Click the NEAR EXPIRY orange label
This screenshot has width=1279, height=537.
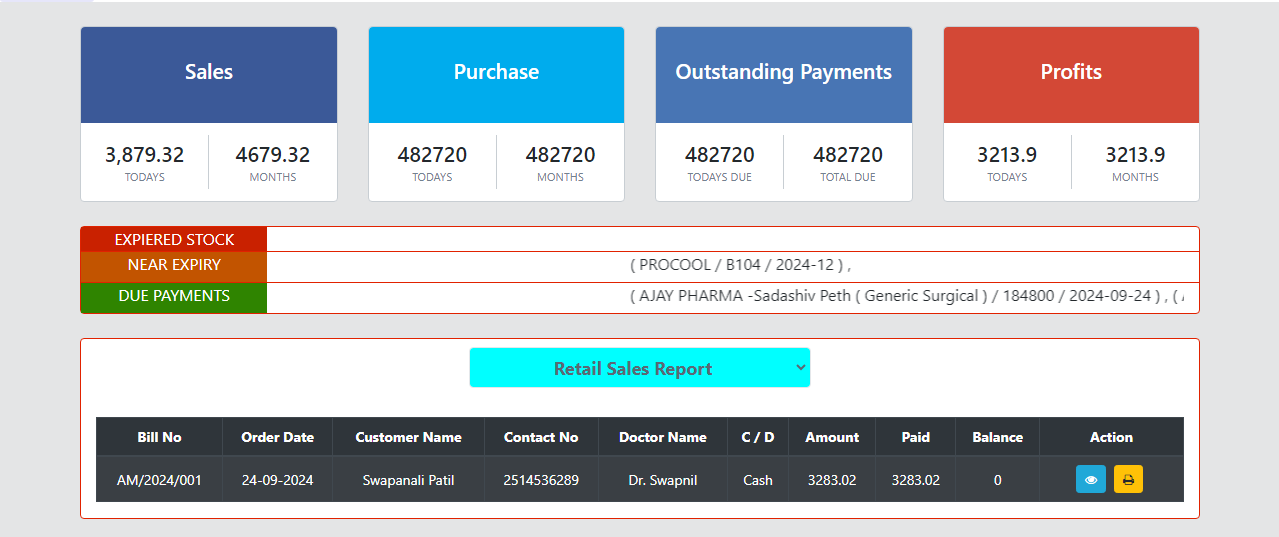174,266
